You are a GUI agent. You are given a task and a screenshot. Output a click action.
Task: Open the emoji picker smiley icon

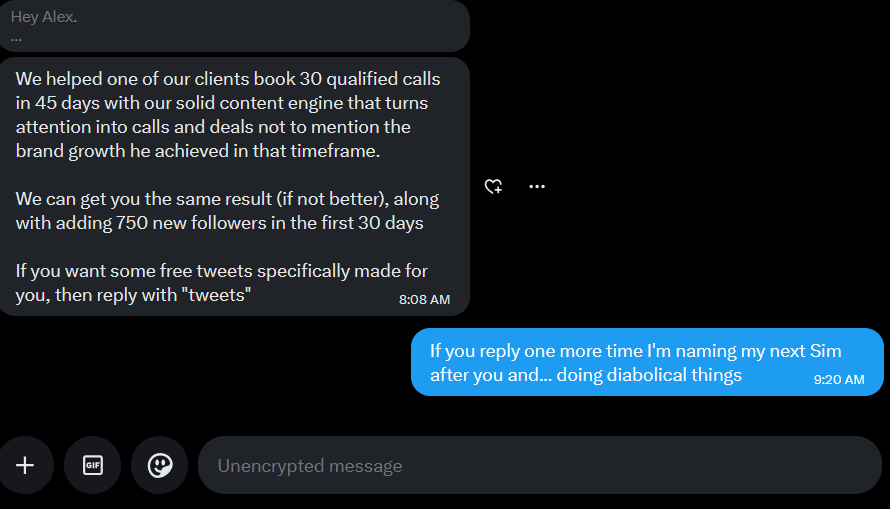point(159,465)
